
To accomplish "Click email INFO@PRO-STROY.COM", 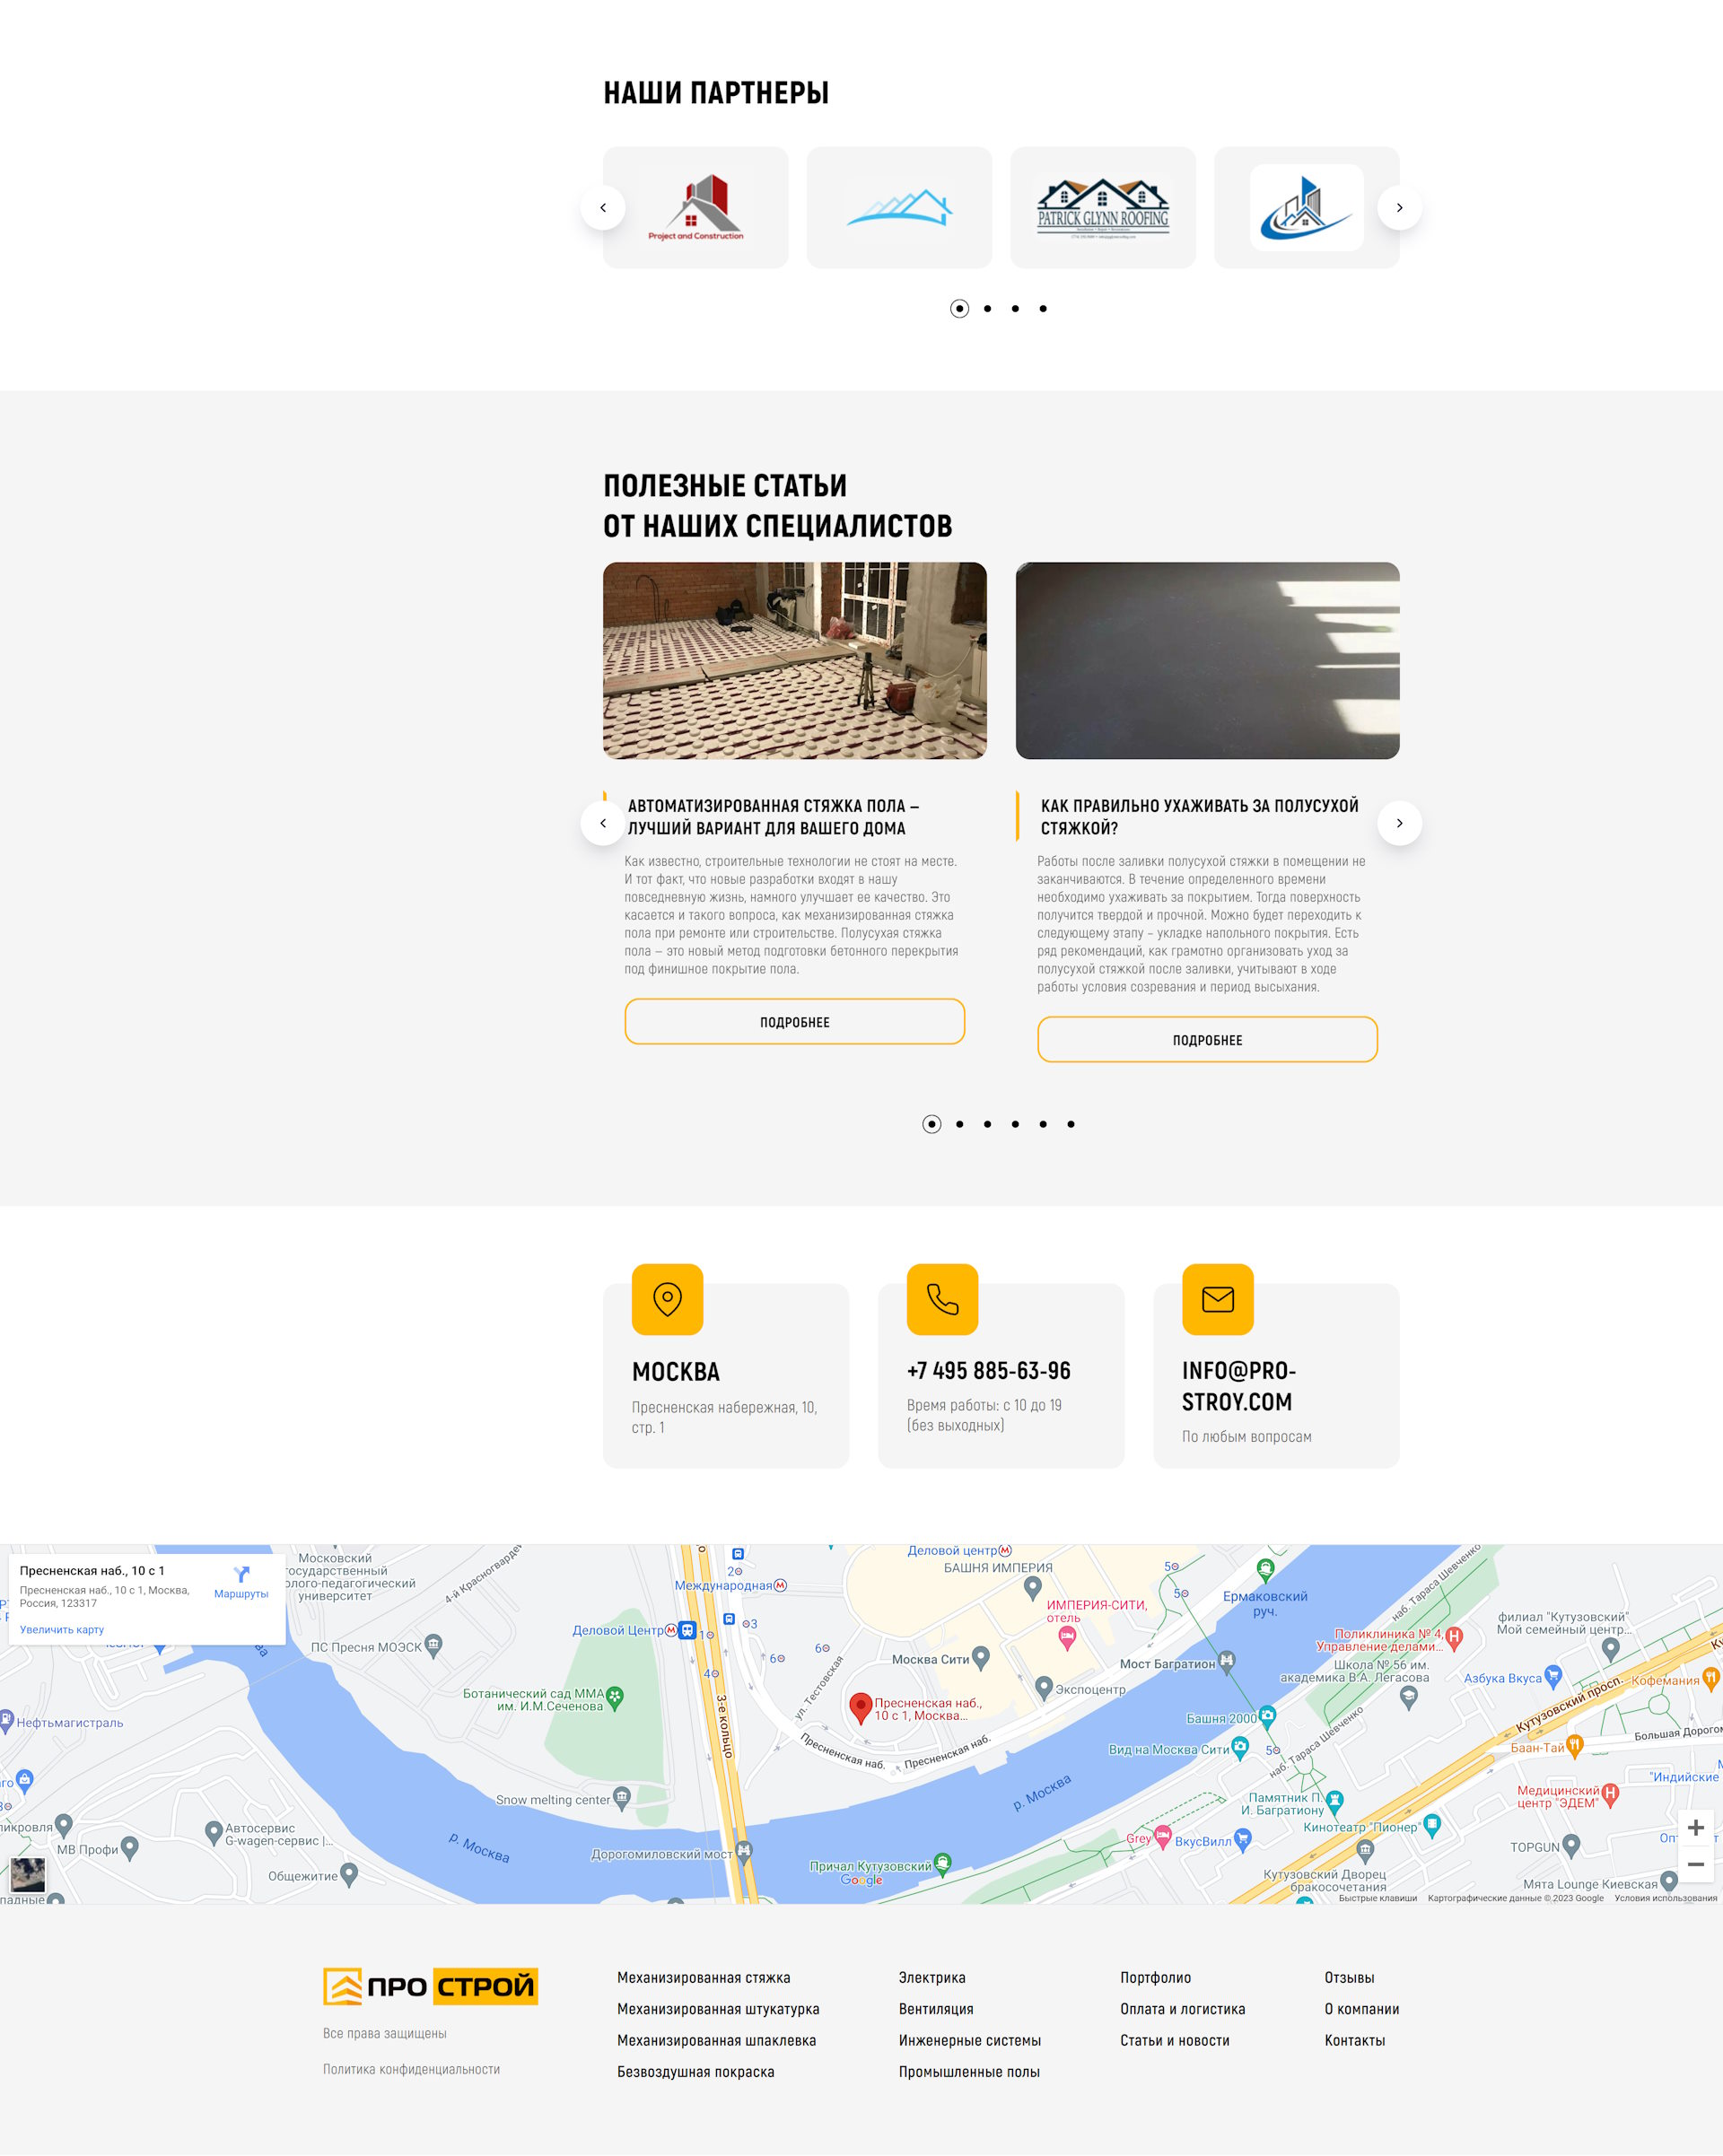I will click(x=1239, y=1386).
